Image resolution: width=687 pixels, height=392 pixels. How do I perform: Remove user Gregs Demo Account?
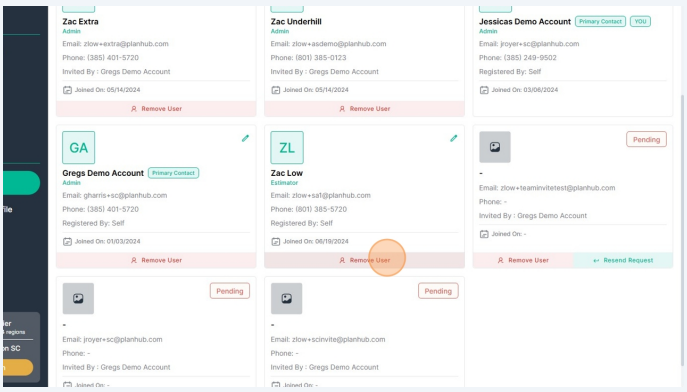coord(156,260)
